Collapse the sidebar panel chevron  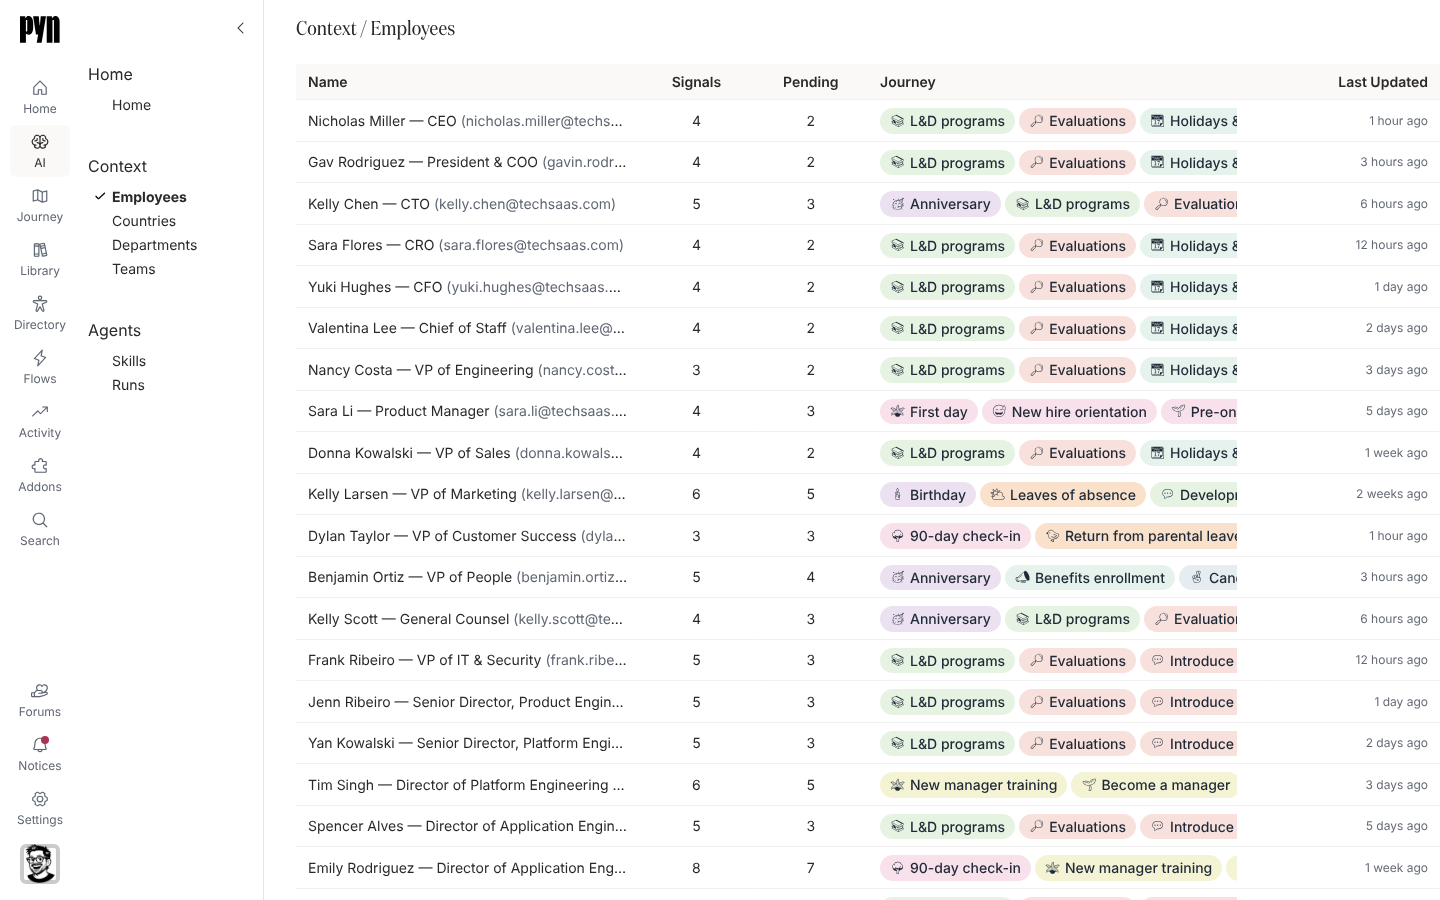(240, 28)
